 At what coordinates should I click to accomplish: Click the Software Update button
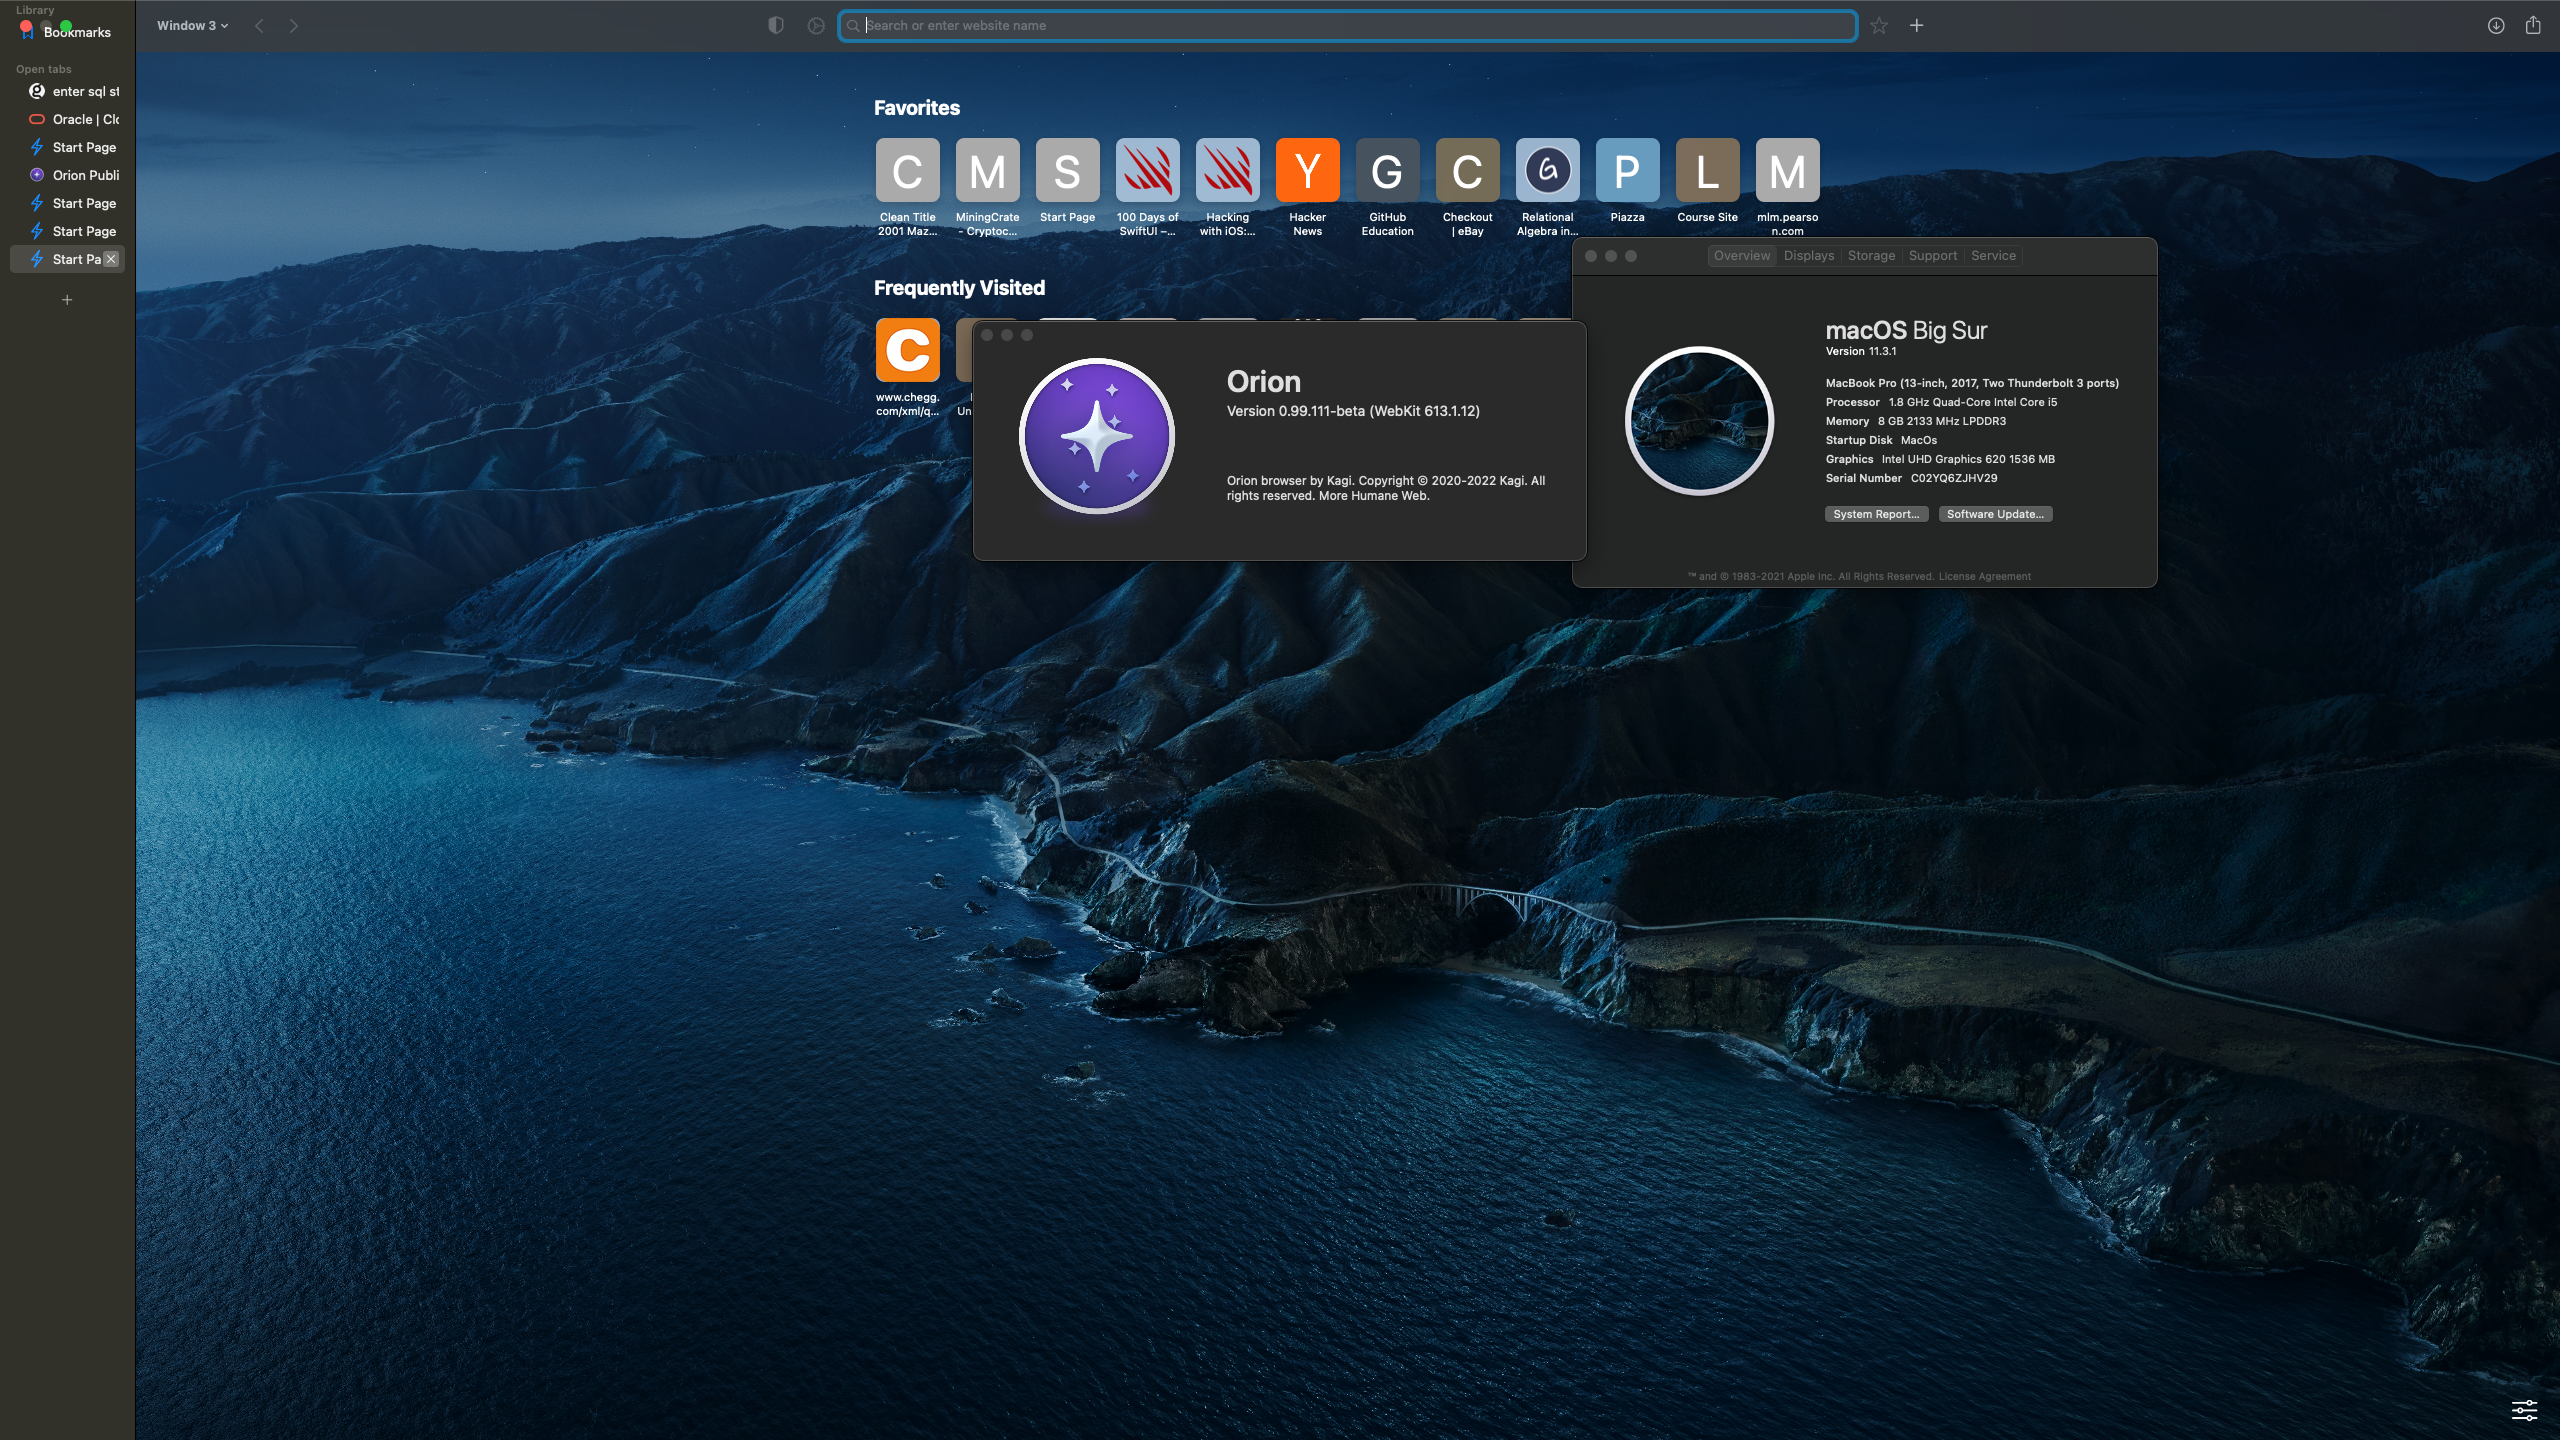[1994, 514]
